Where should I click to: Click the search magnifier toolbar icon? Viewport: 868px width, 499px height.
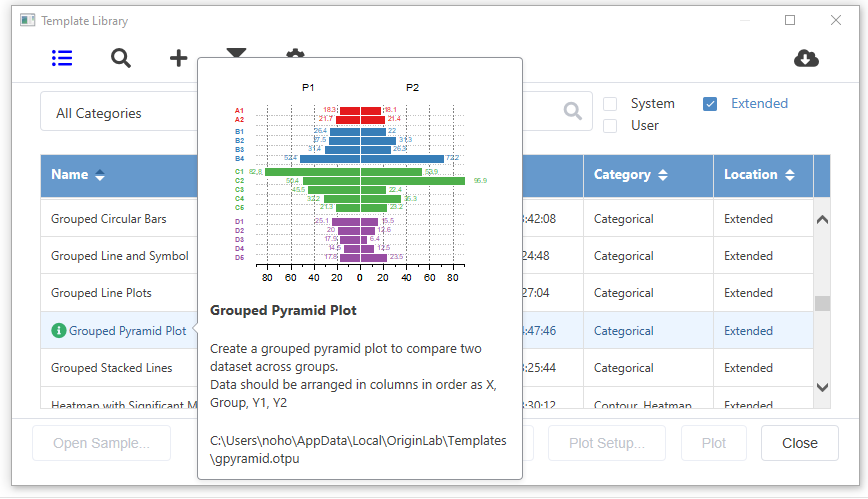121,58
